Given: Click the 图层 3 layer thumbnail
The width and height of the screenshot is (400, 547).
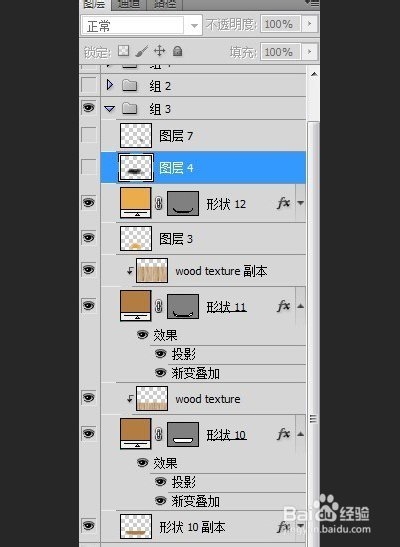Looking at the screenshot, I should [x=136, y=239].
